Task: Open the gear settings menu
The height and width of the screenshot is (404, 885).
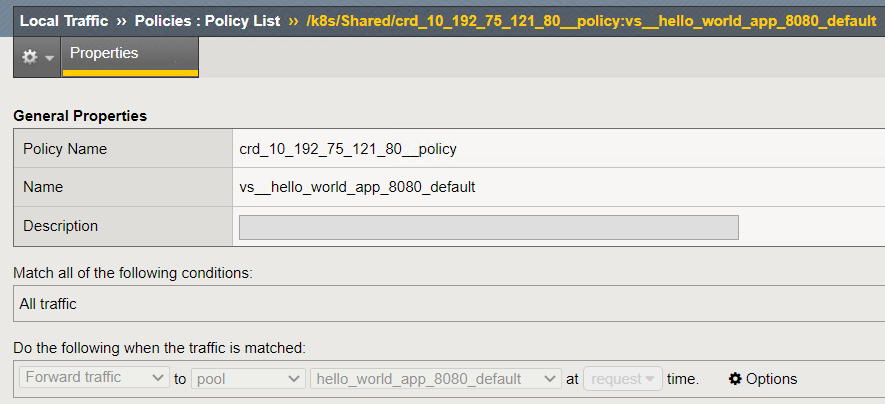Action: (x=37, y=57)
